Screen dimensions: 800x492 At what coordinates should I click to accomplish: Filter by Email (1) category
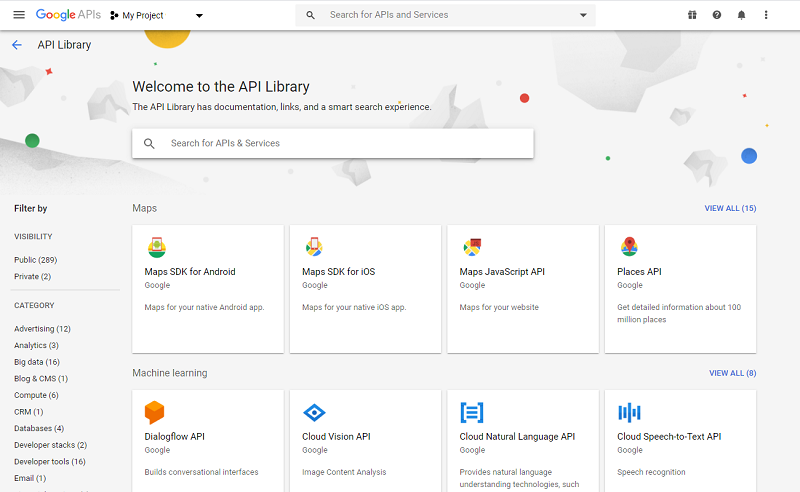[x=30, y=478]
